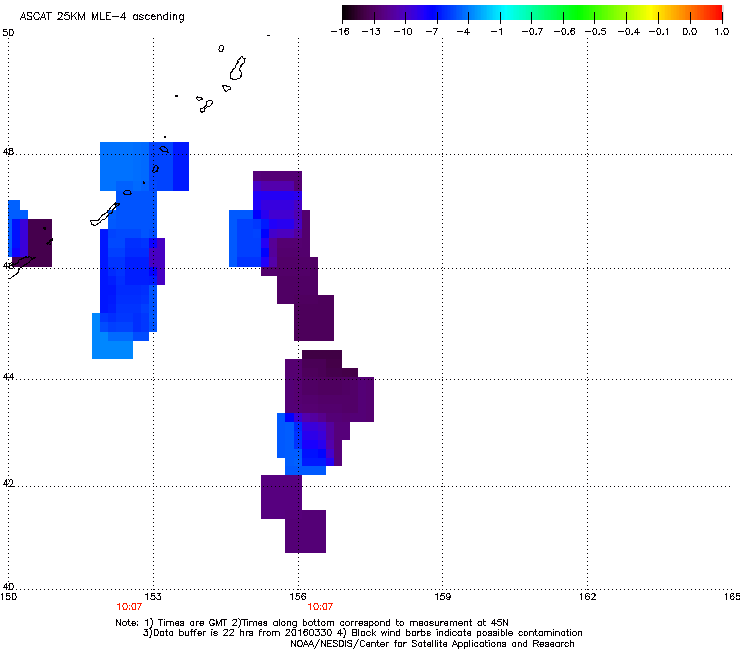
Task: Click the longitude label '159'
Action: coord(442,597)
